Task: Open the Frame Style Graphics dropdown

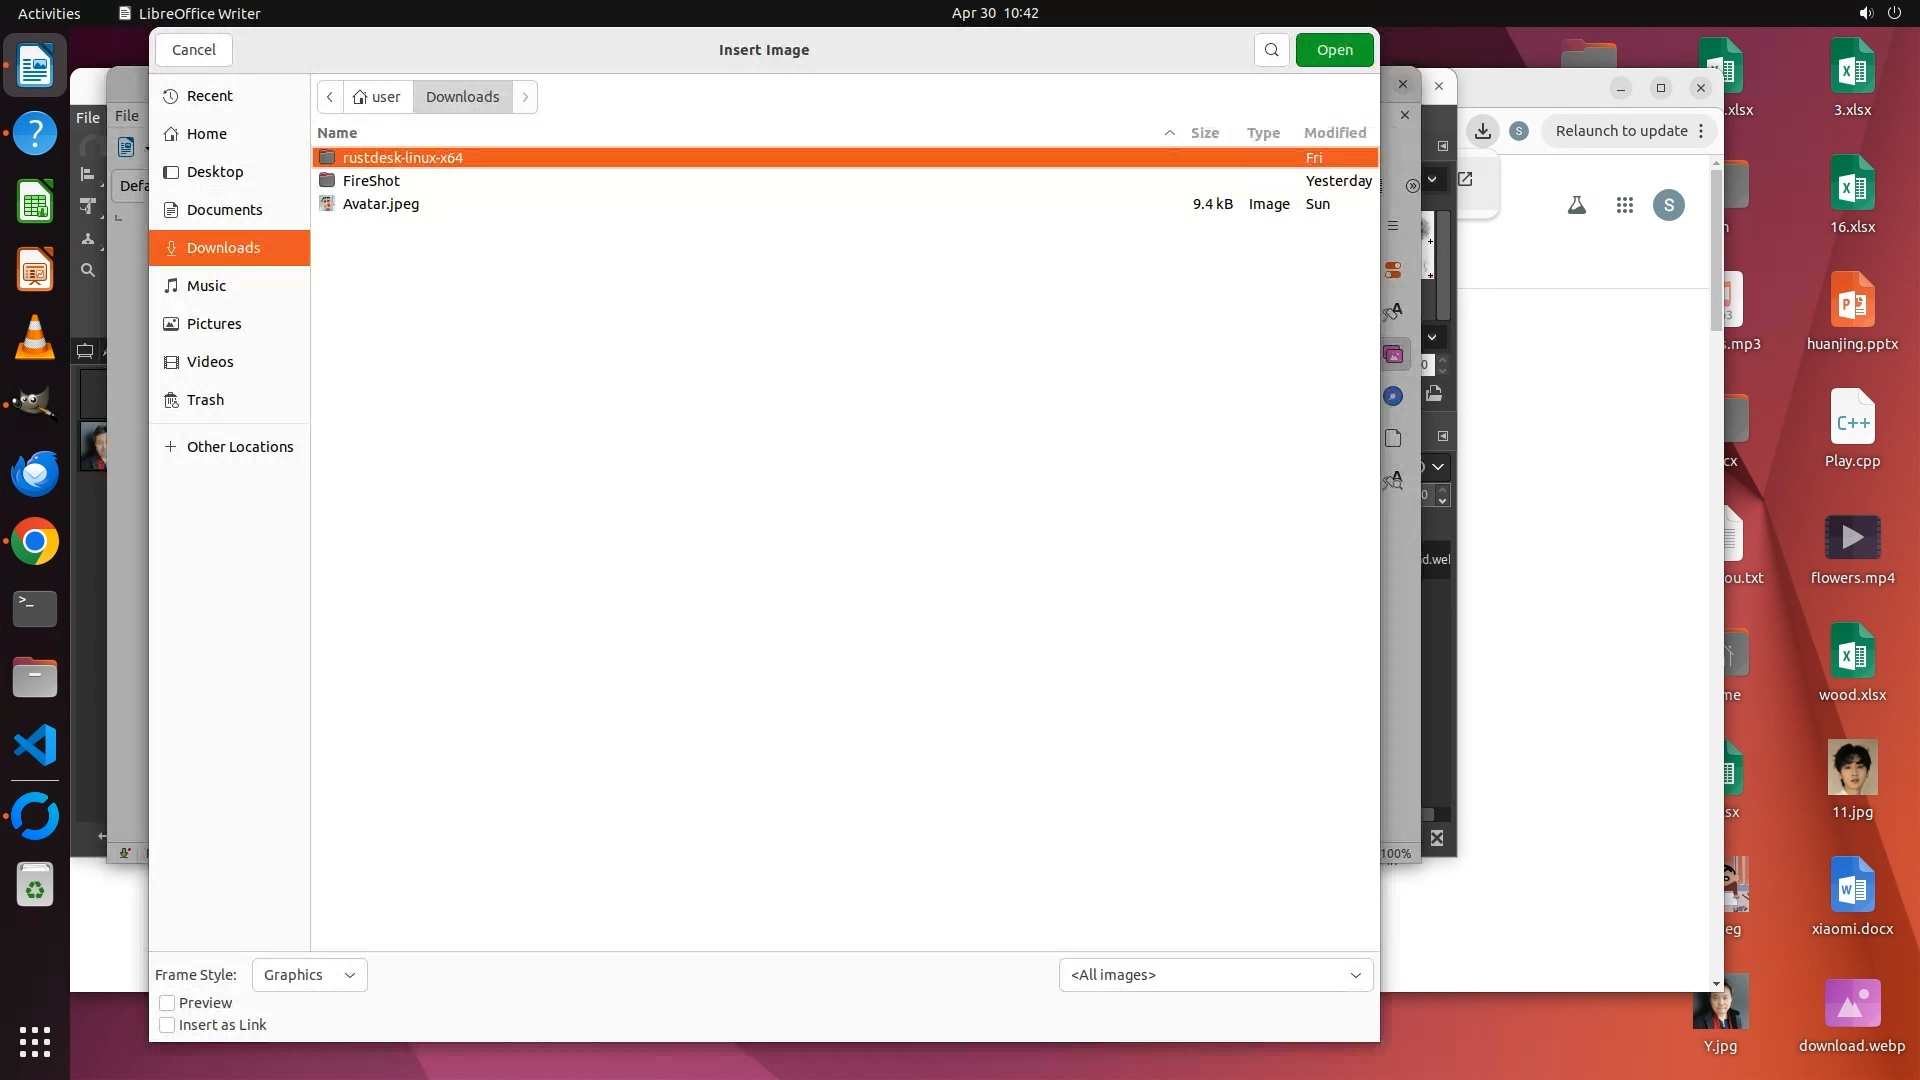Action: coord(309,975)
